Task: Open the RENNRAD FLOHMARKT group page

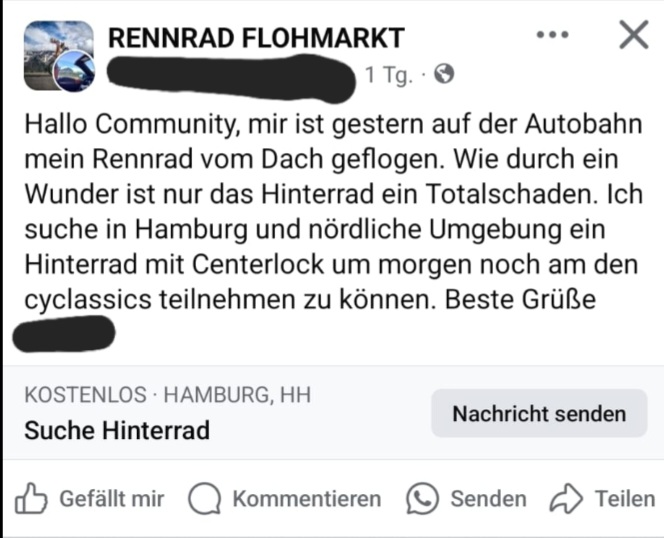Action: 256,39
